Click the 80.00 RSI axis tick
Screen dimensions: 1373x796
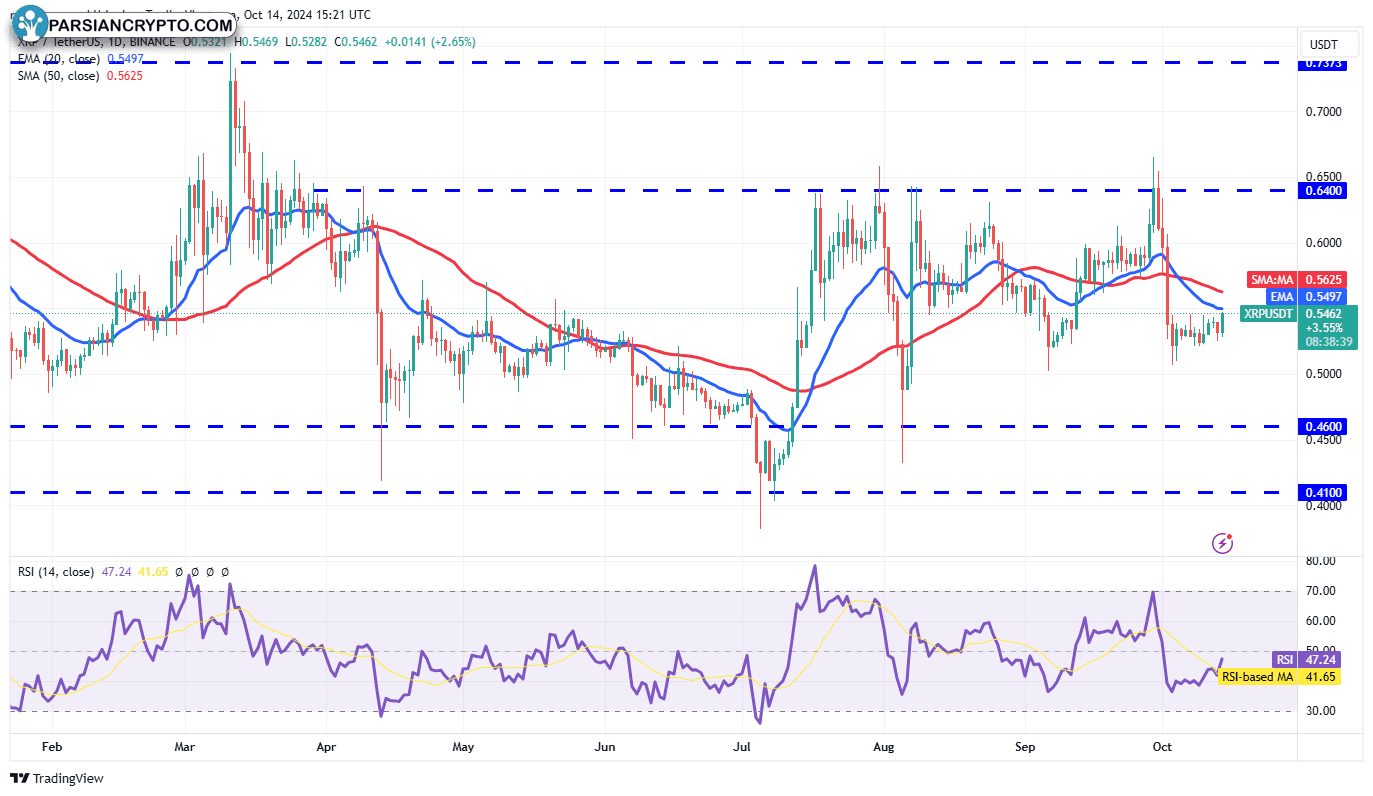(1322, 561)
